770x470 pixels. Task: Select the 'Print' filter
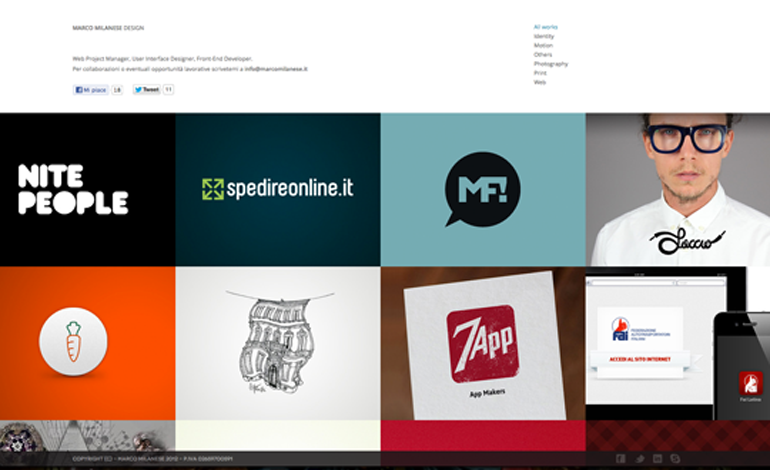point(540,73)
